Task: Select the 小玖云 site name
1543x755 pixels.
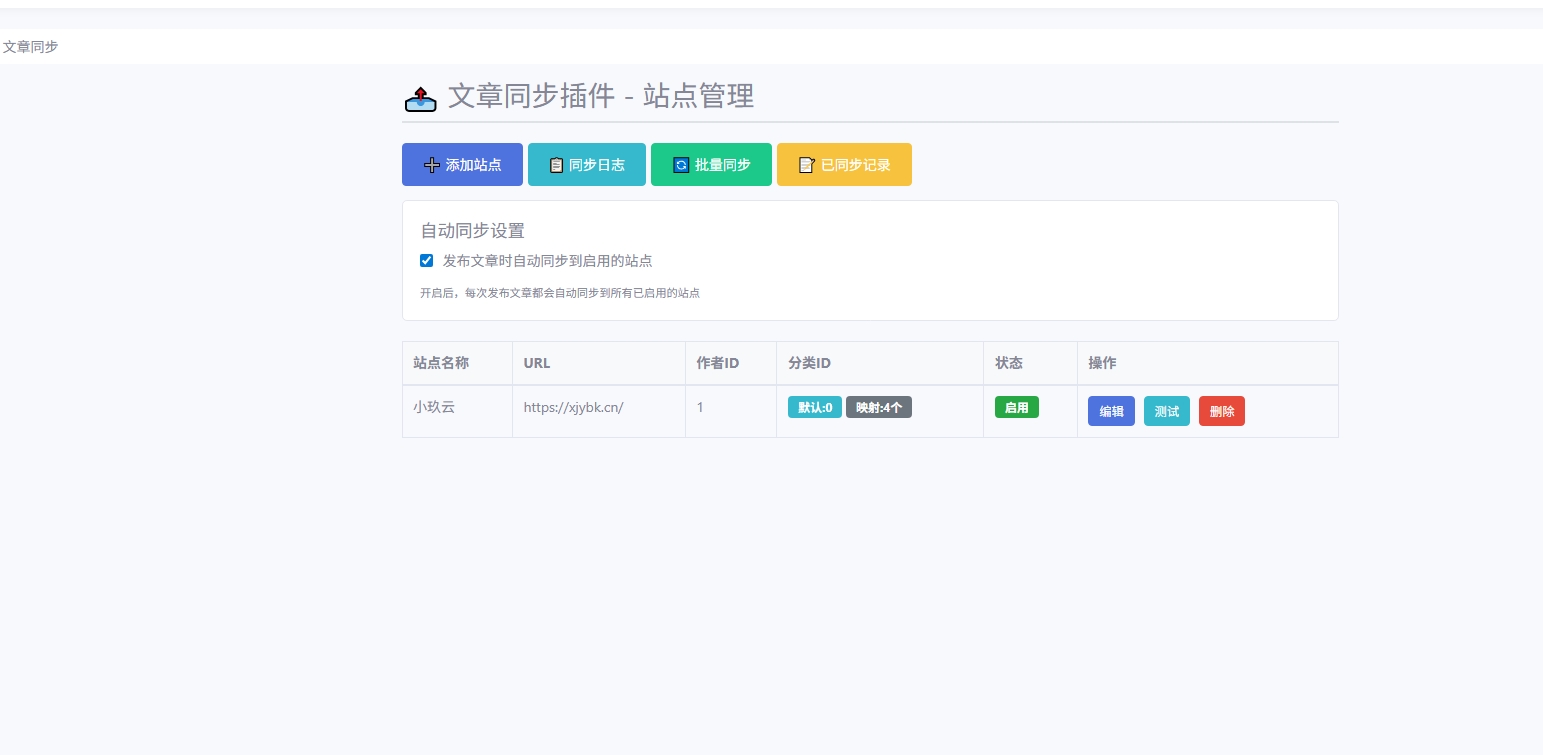Action: coord(435,407)
